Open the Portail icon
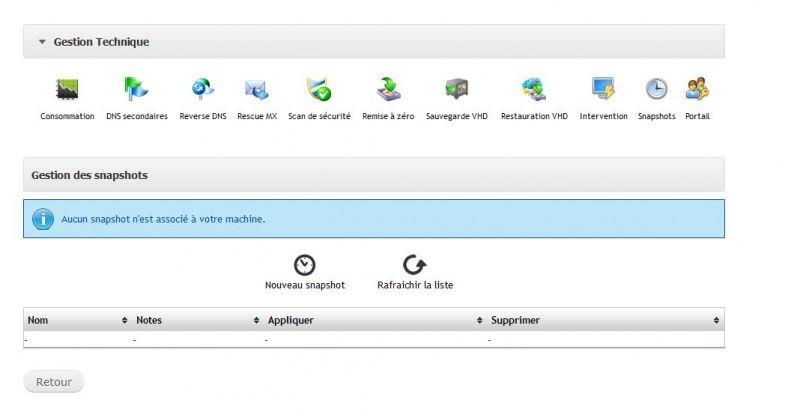The width and height of the screenshot is (800, 409). coord(697,90)
